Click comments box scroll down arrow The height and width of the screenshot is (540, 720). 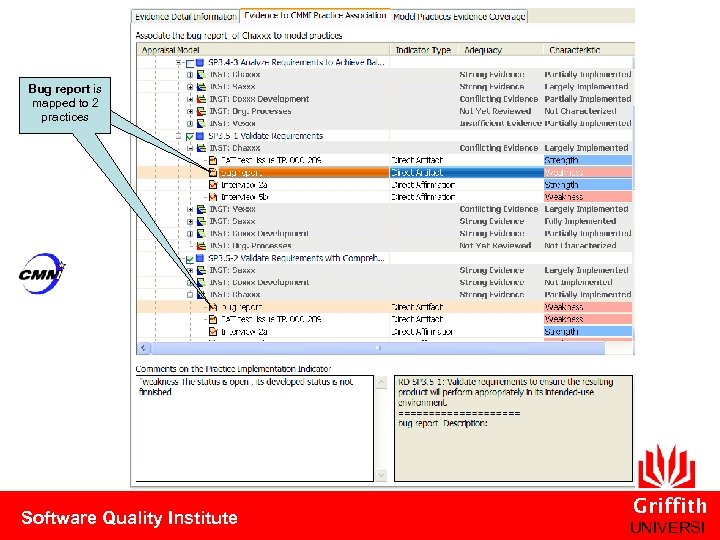coord(381,475)
